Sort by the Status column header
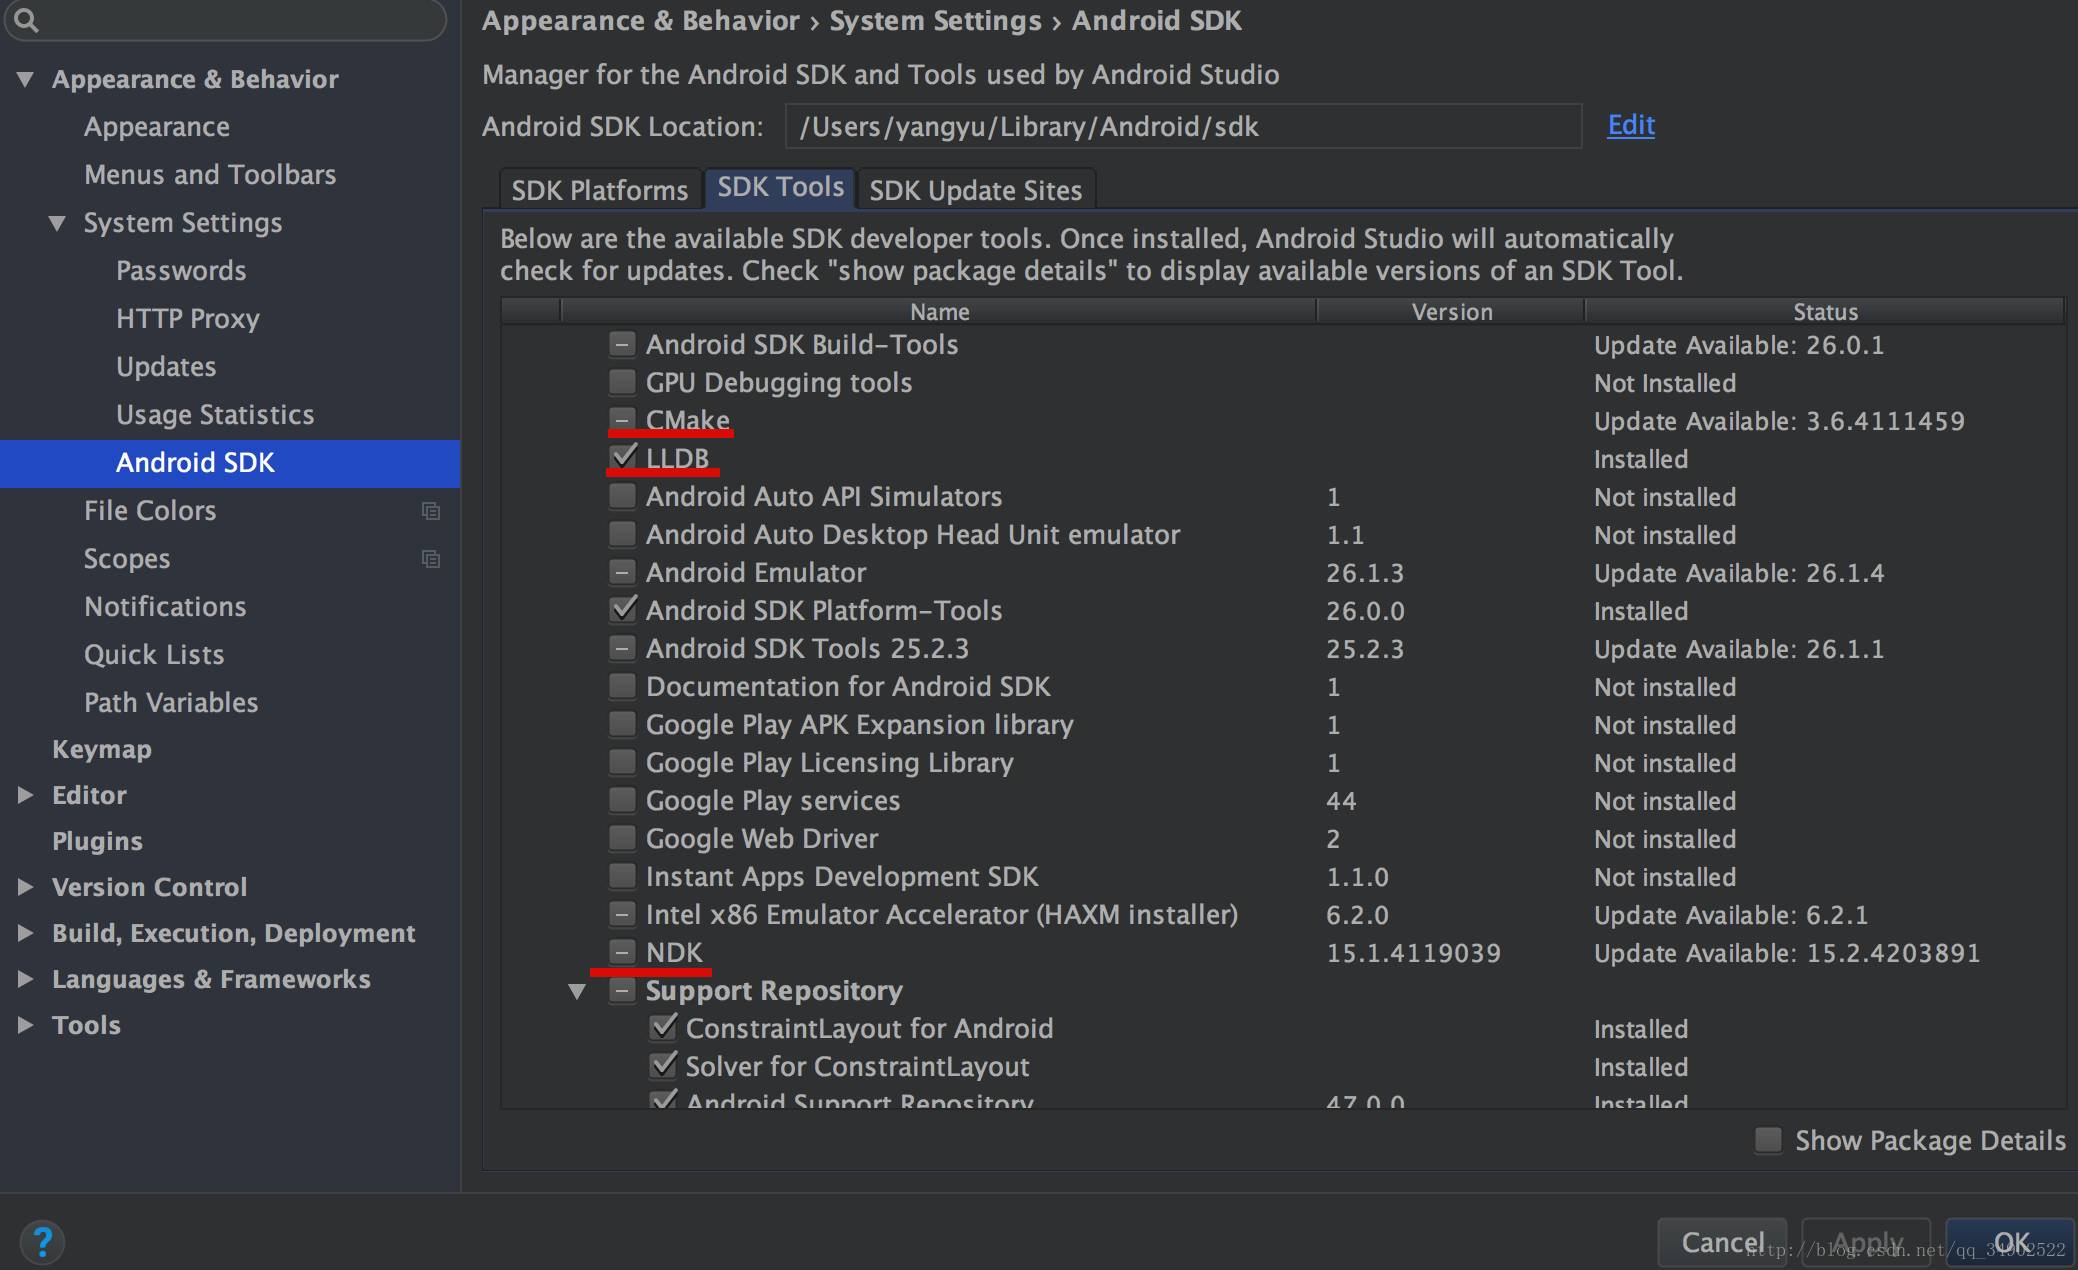Viewport: 2078px width, 1270px height. [1825, 311]
